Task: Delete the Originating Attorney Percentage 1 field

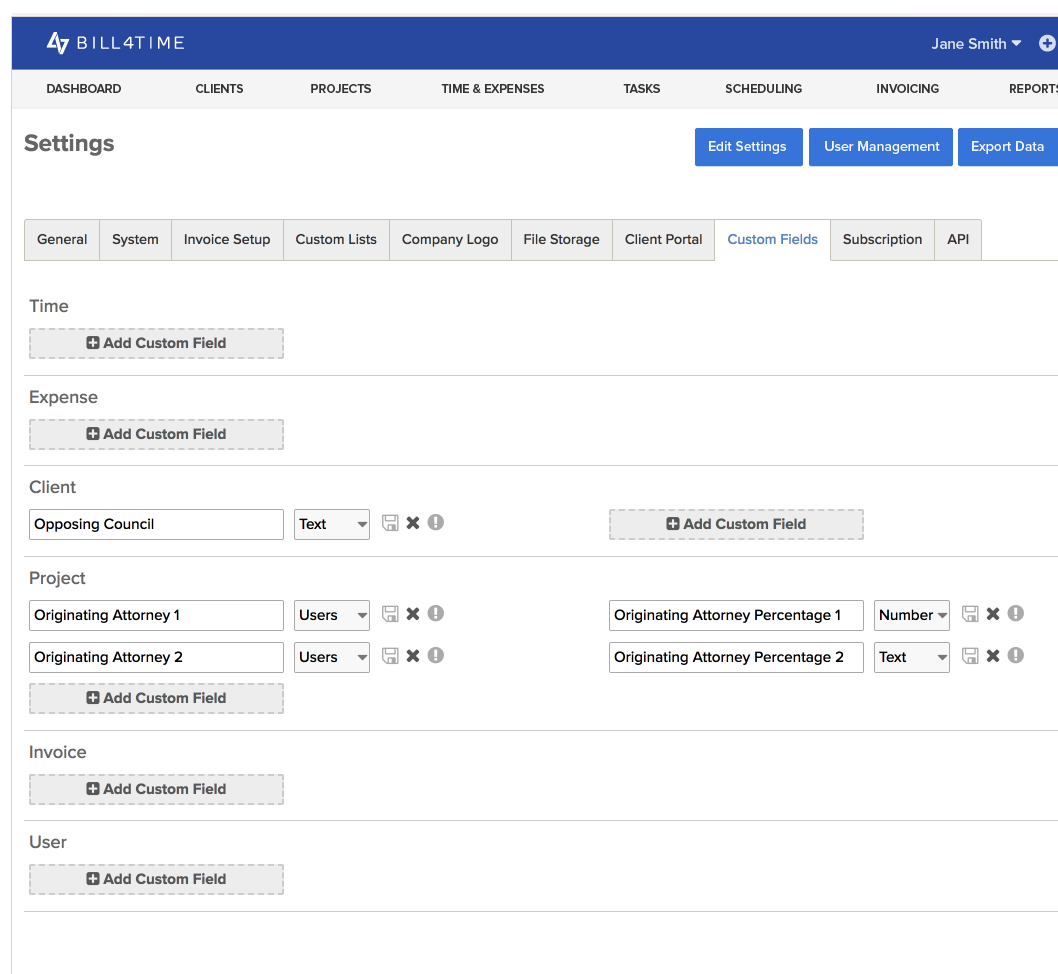Action: (x=993, y=614)
